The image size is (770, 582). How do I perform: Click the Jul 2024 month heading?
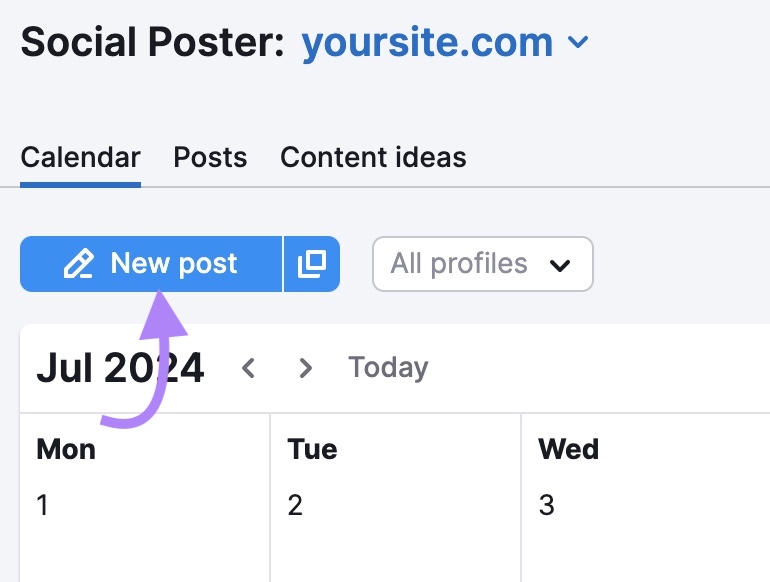(x=120, y=368)
